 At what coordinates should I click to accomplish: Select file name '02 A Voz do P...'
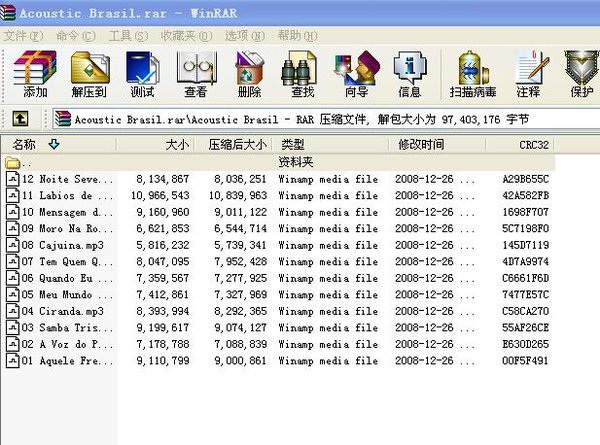point(67,344)
